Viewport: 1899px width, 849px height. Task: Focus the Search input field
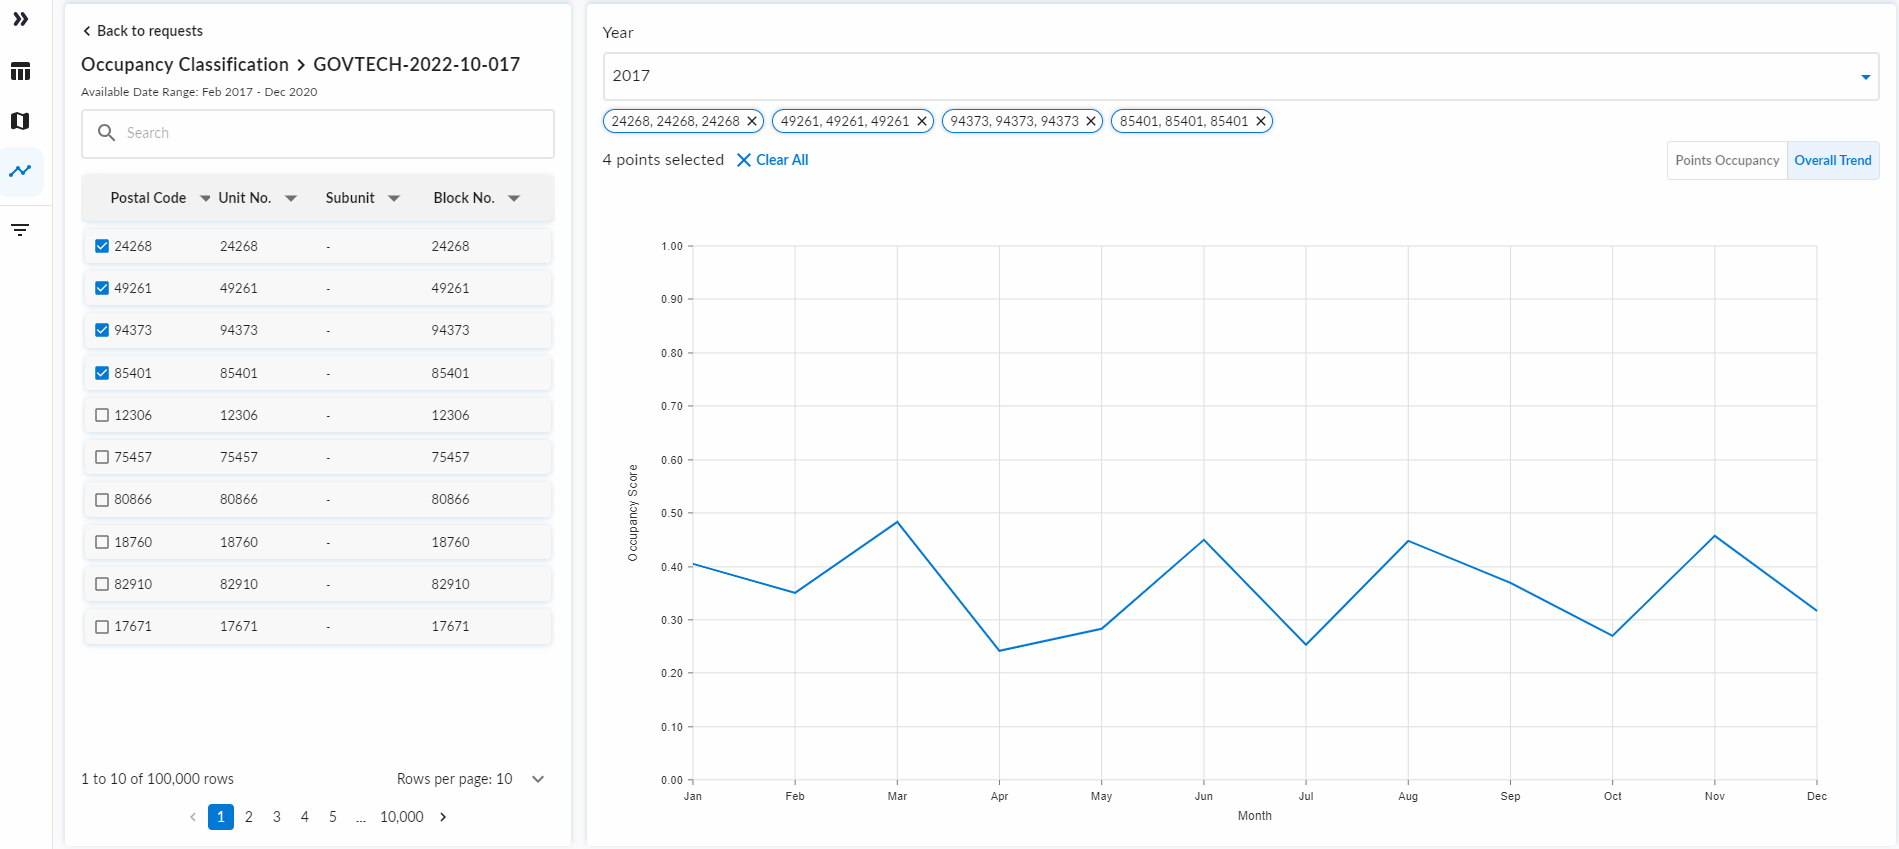point(318,133)
